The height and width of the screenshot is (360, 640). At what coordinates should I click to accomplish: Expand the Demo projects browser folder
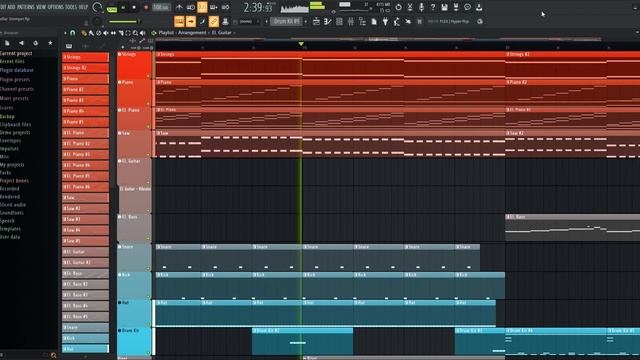click(15, 133)
